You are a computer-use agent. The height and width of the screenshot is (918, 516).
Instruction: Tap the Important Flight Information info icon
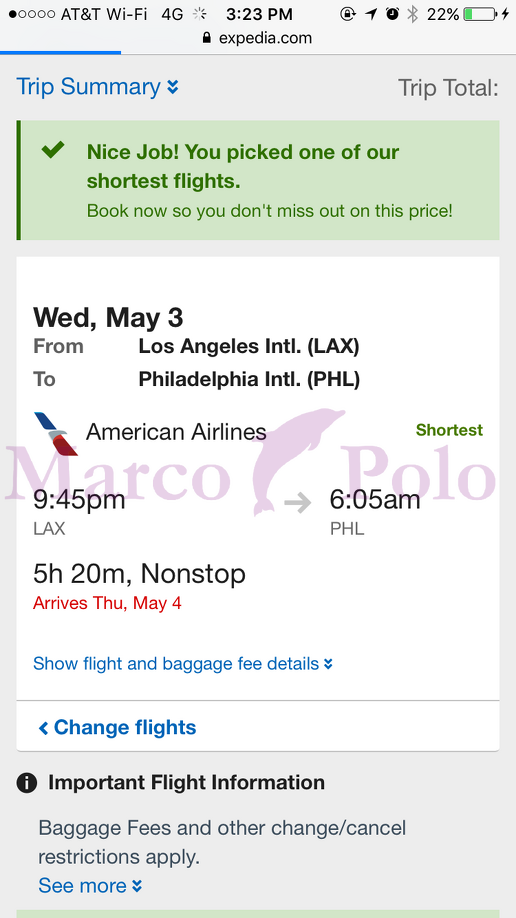click(27, 783)
